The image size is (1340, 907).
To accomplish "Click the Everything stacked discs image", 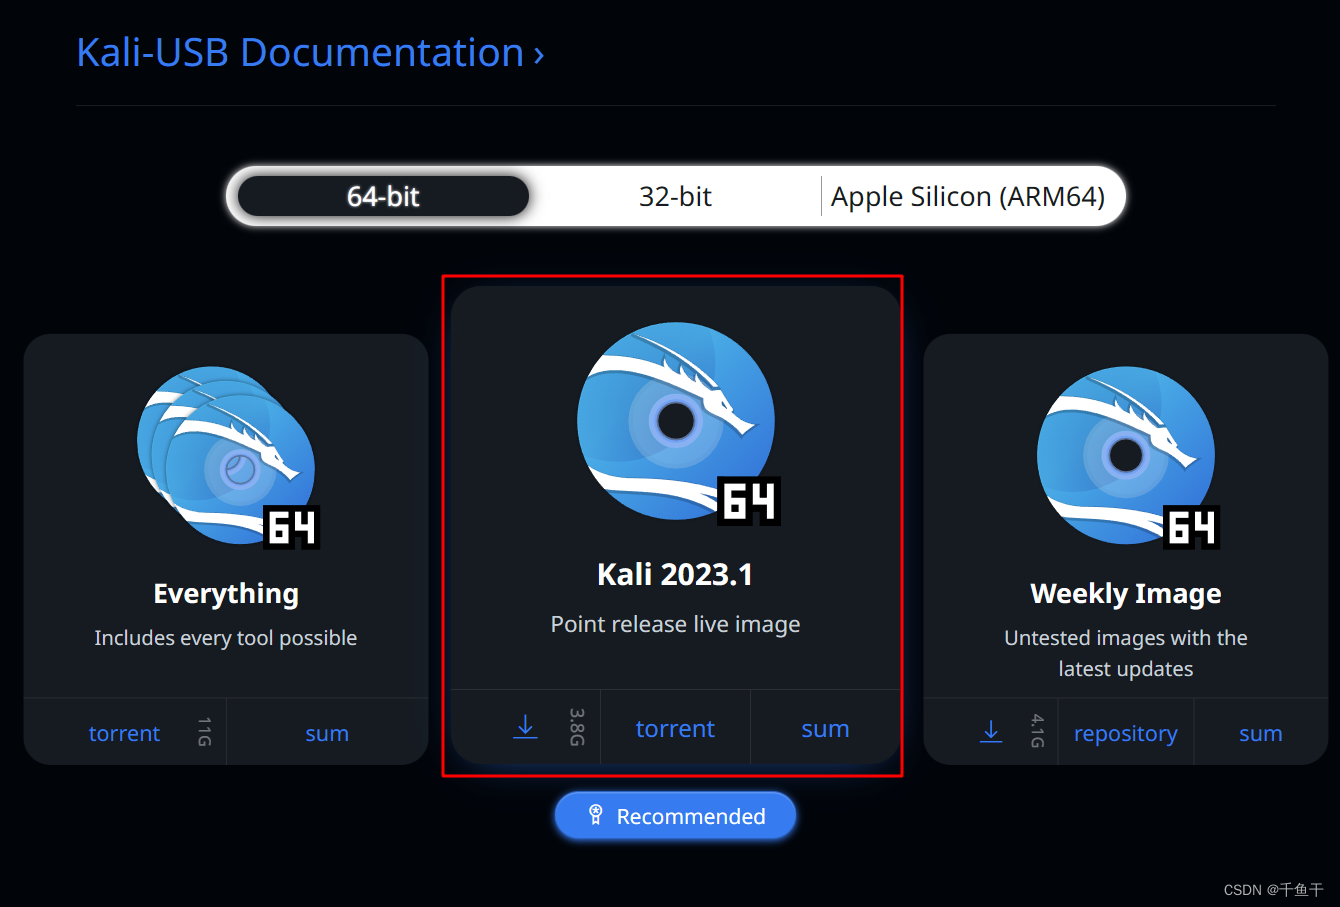I will [226, 456].
